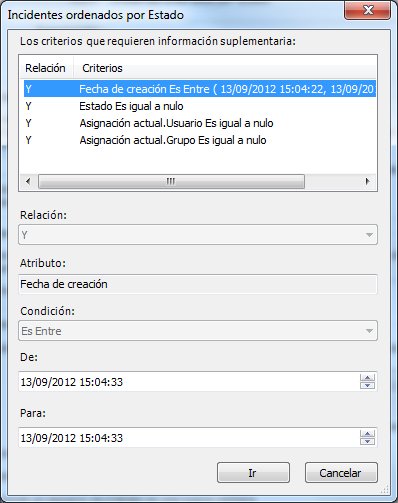Image resolution: width=398 pixels, height=503 pixels.
Task: Close the Incidentes ordenados por Estado dialog
Action: tap(368, 10)
